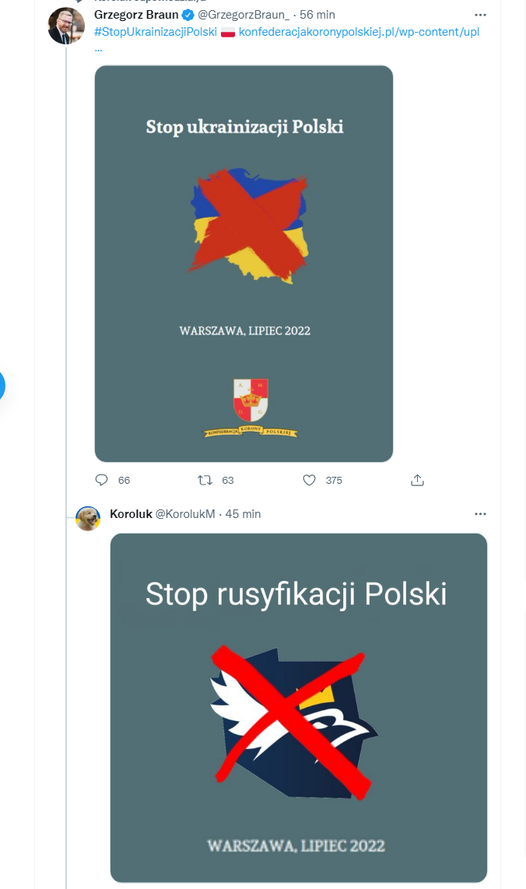The height and width of the screenshot is (889, 526).
Task: Open the @KorolukM handle
Action: pos(185,514)
